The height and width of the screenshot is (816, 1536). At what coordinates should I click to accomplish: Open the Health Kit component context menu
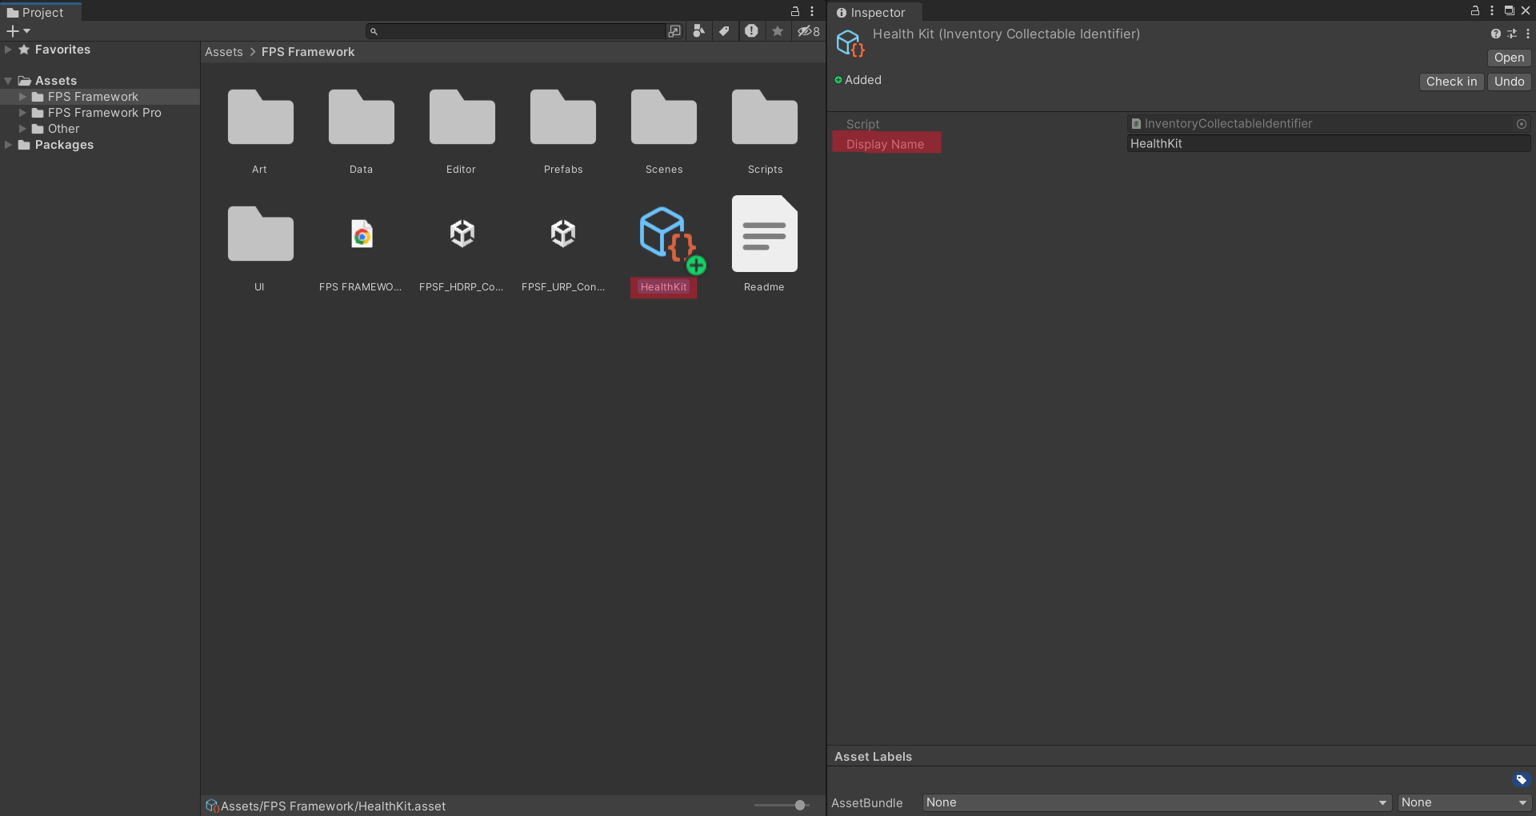pos(1528,34)
